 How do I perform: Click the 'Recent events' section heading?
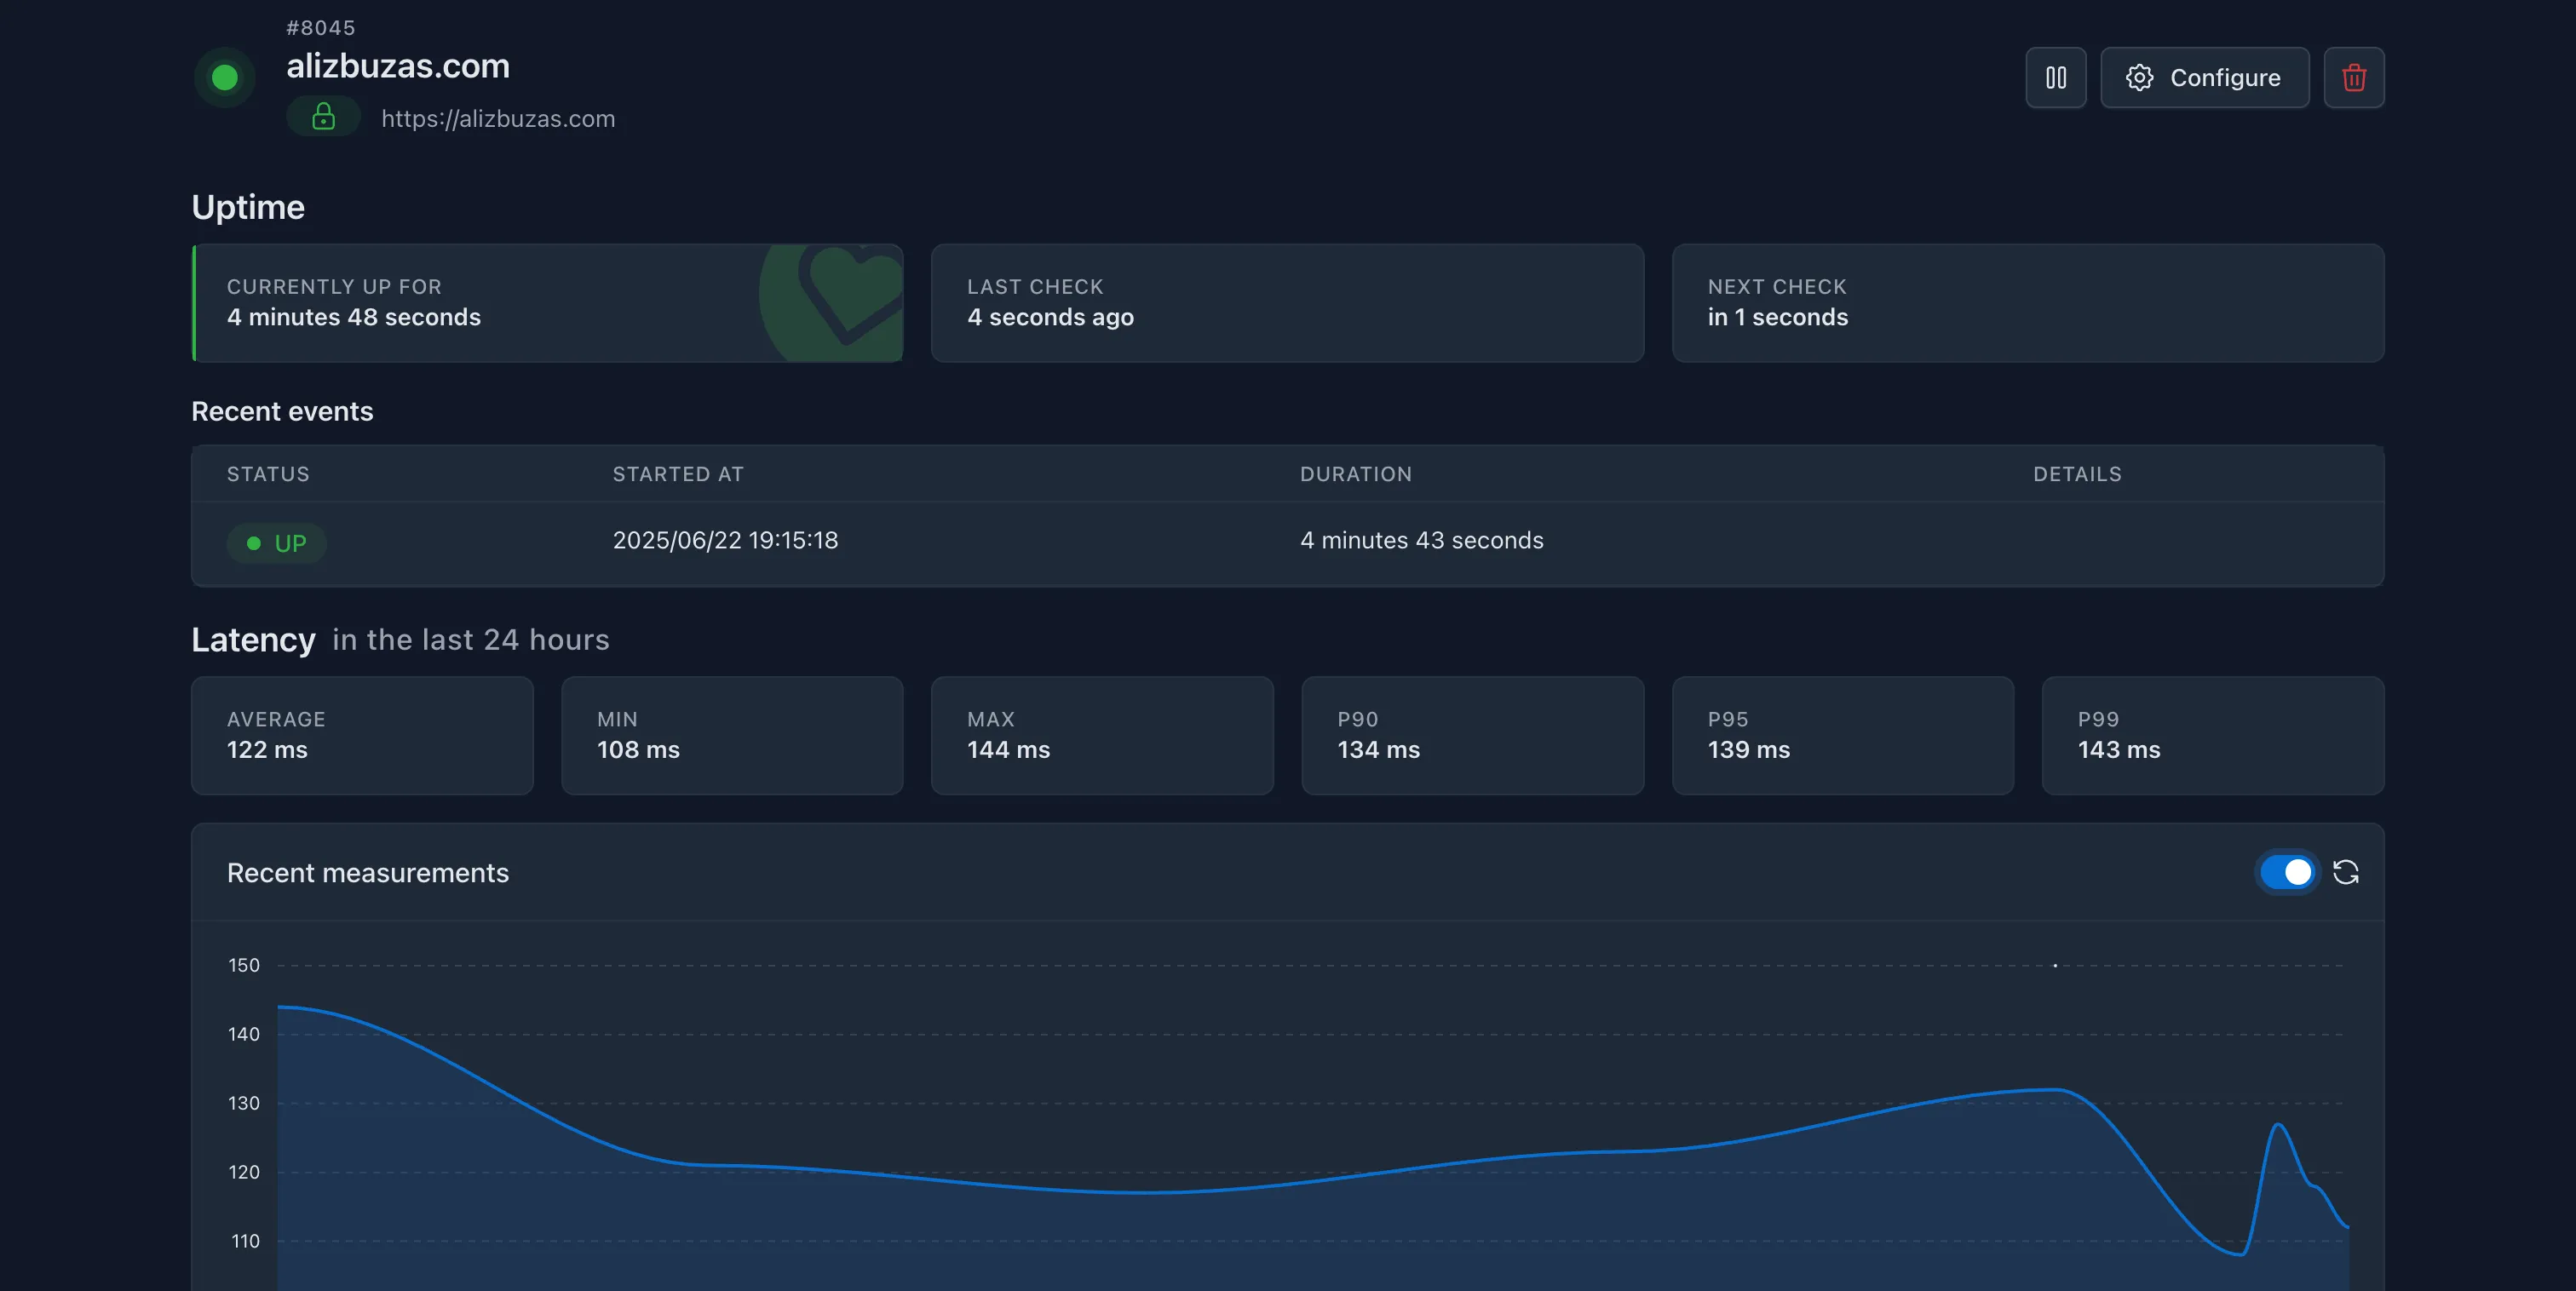282,411
